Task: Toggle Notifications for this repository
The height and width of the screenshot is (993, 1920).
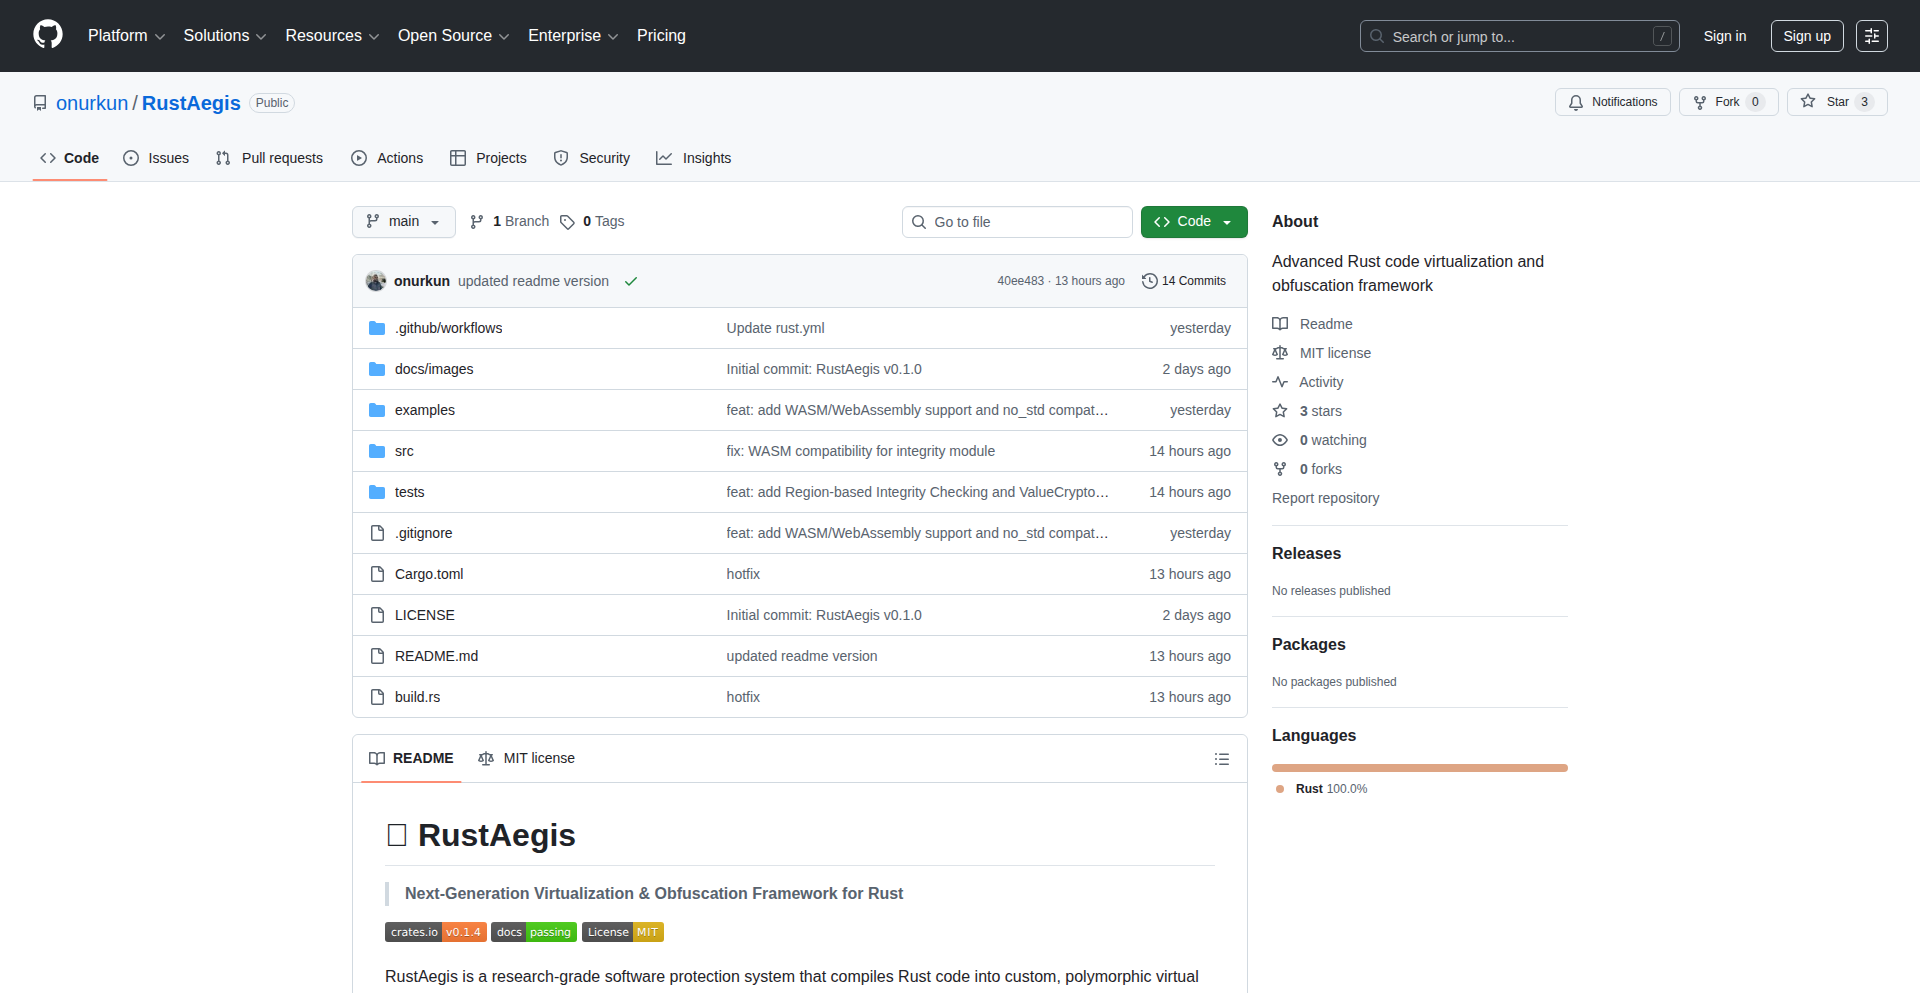Action: (1612, 102)
